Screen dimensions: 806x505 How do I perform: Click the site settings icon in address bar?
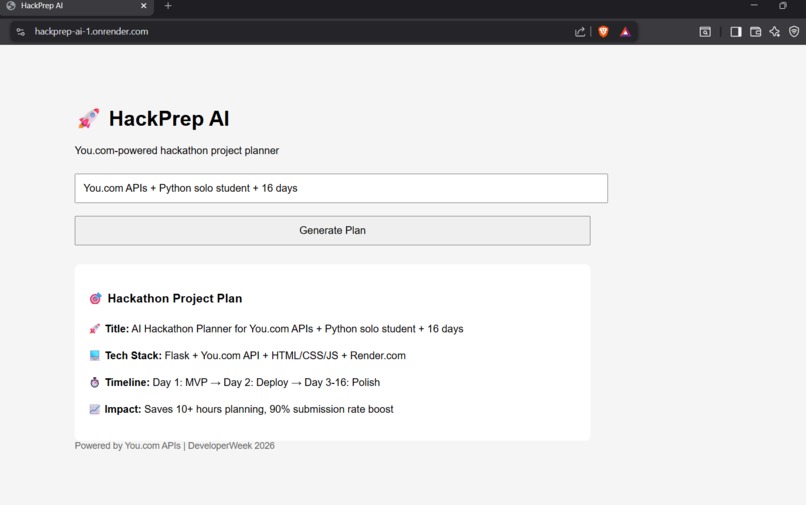coord(21,32)
